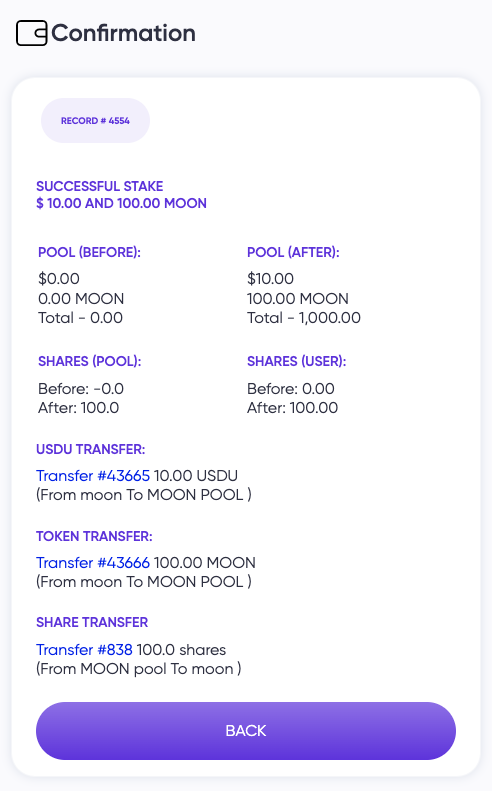The height and width of the screenshot is (791, 492).
Task: Click the POOL (AFTER) label
Action: click(x=293, y=252)
